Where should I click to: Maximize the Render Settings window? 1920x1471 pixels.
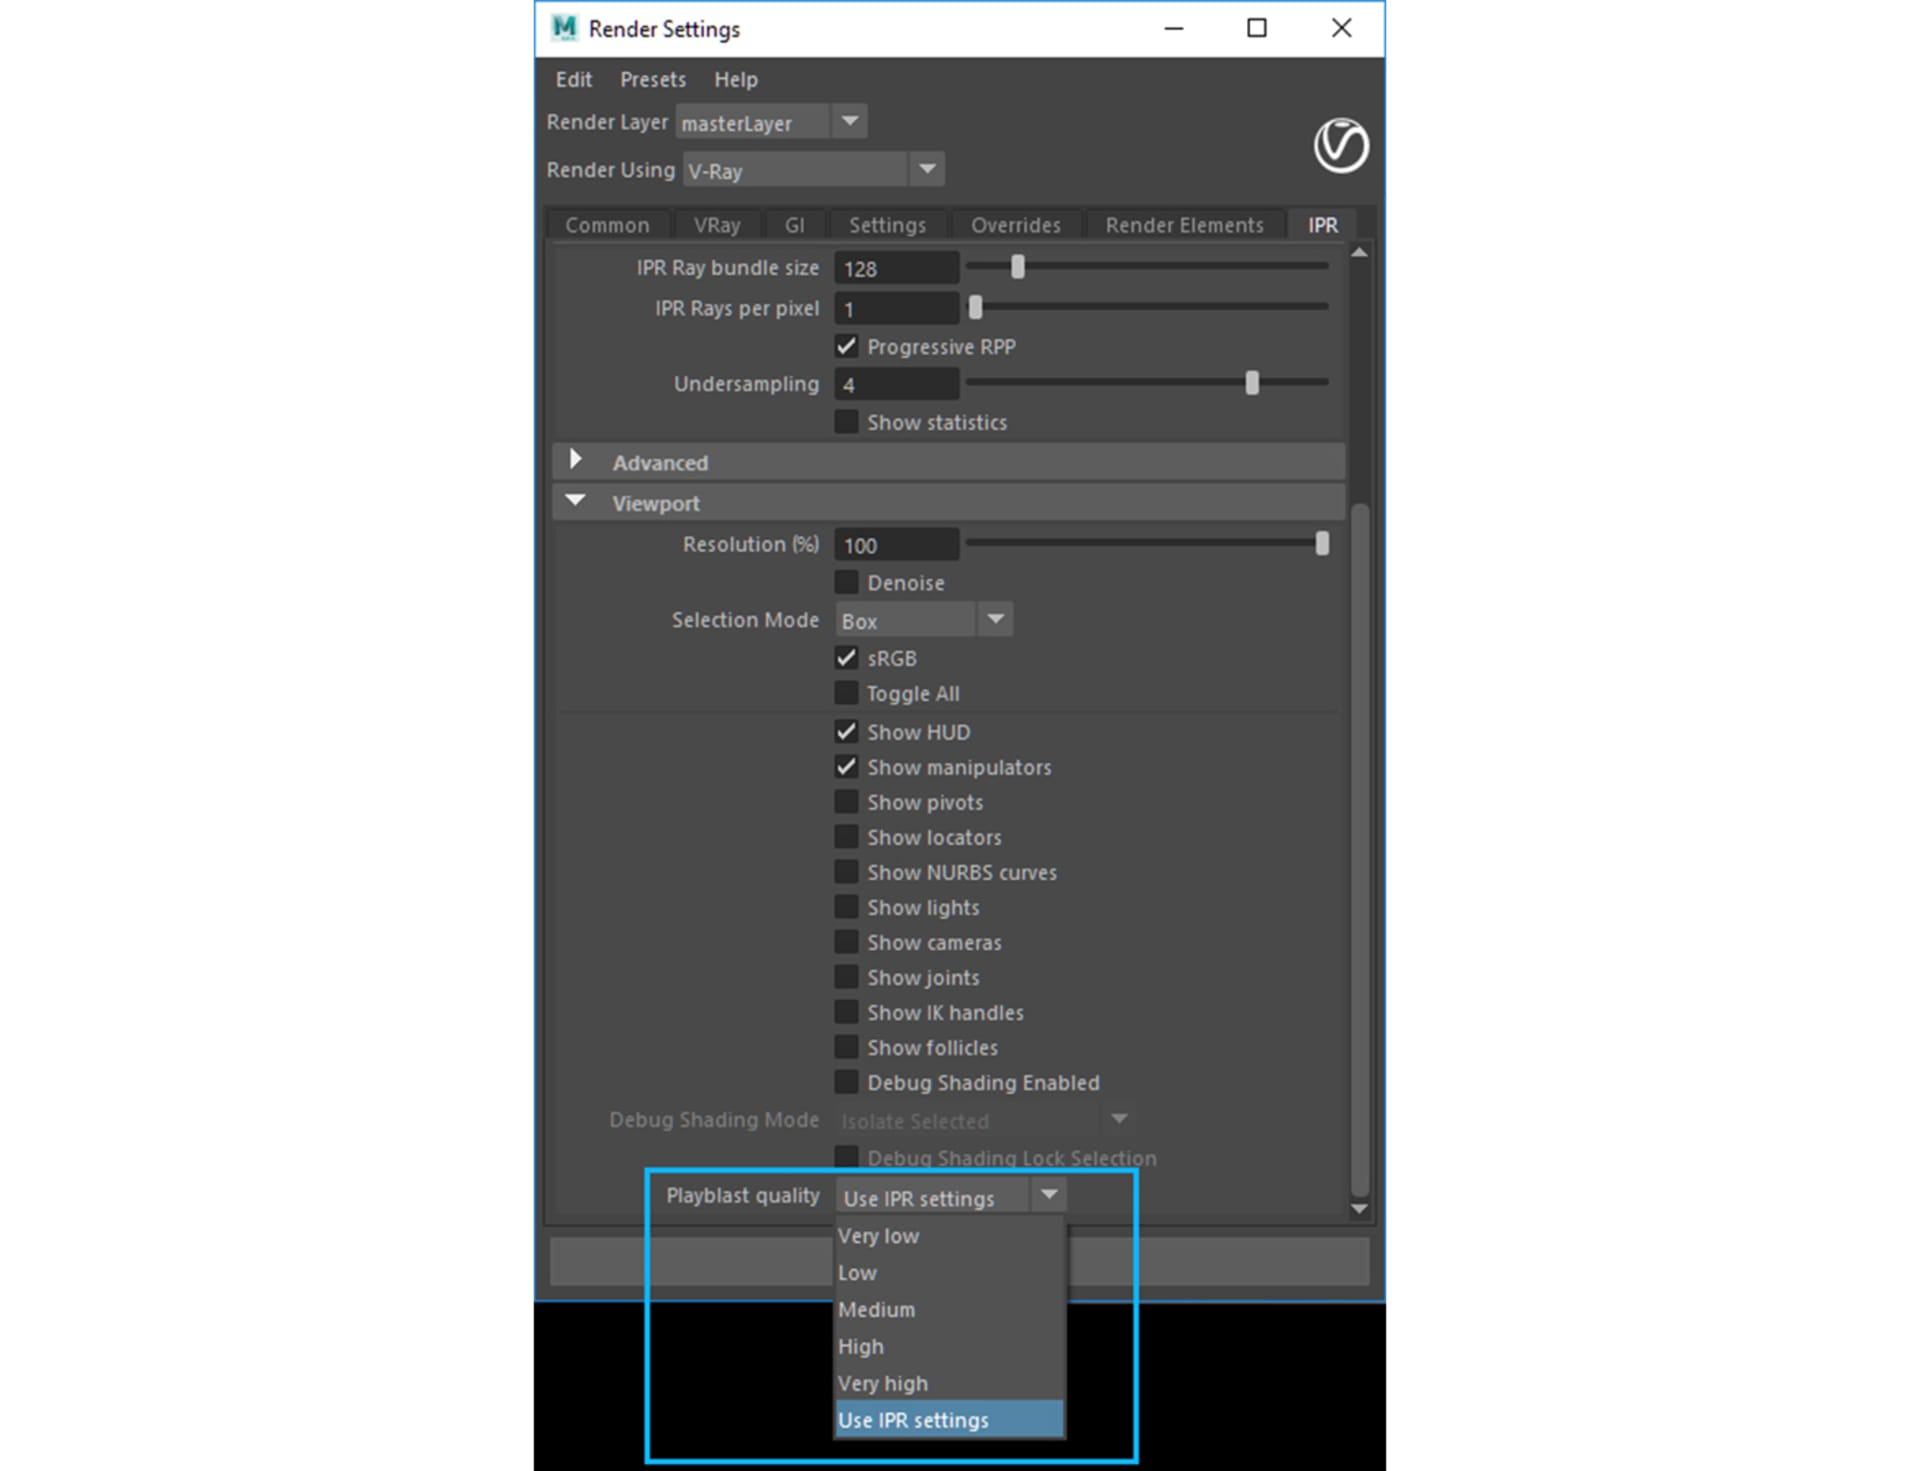pos(1257,28)
